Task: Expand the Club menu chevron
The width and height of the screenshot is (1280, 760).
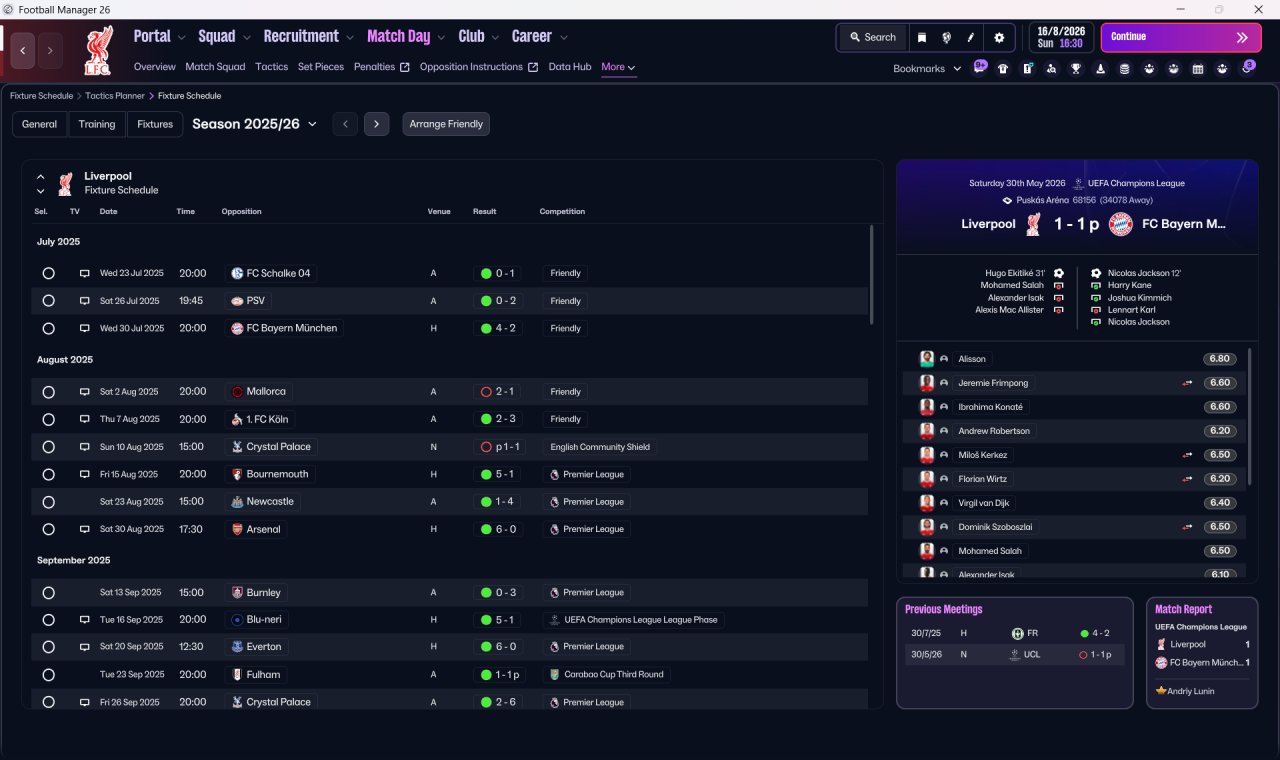Action: click(495, 37)
